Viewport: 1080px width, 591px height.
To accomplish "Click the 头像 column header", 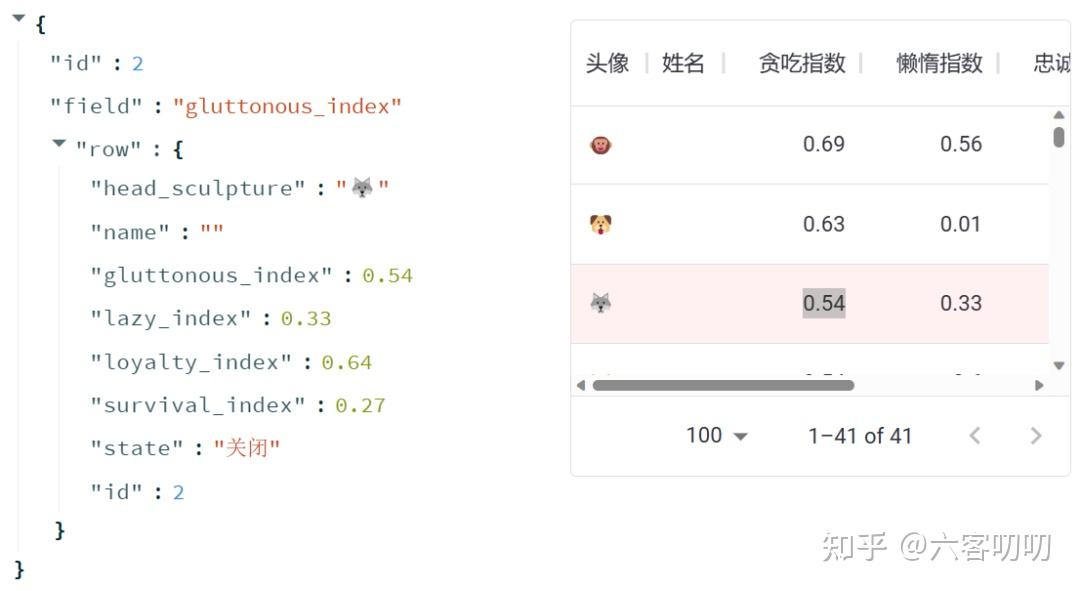I will tap(607, 64).
